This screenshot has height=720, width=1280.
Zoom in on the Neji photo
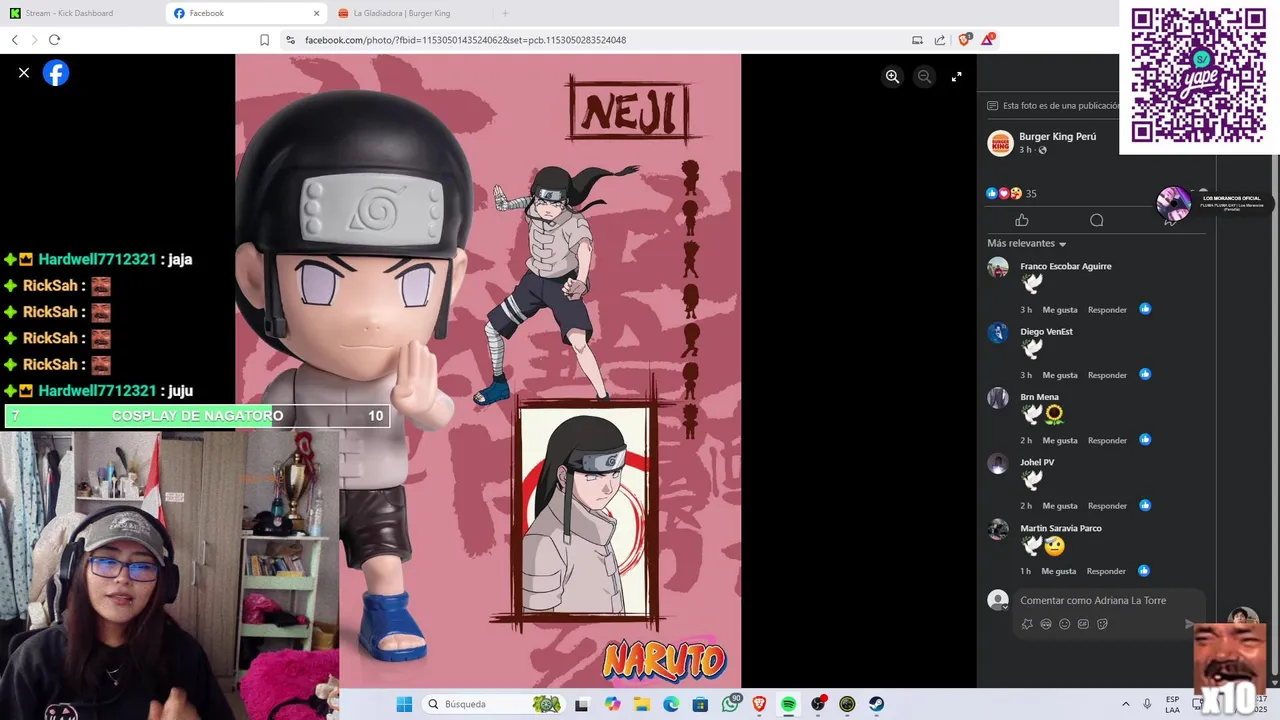(x=892, y=76)
